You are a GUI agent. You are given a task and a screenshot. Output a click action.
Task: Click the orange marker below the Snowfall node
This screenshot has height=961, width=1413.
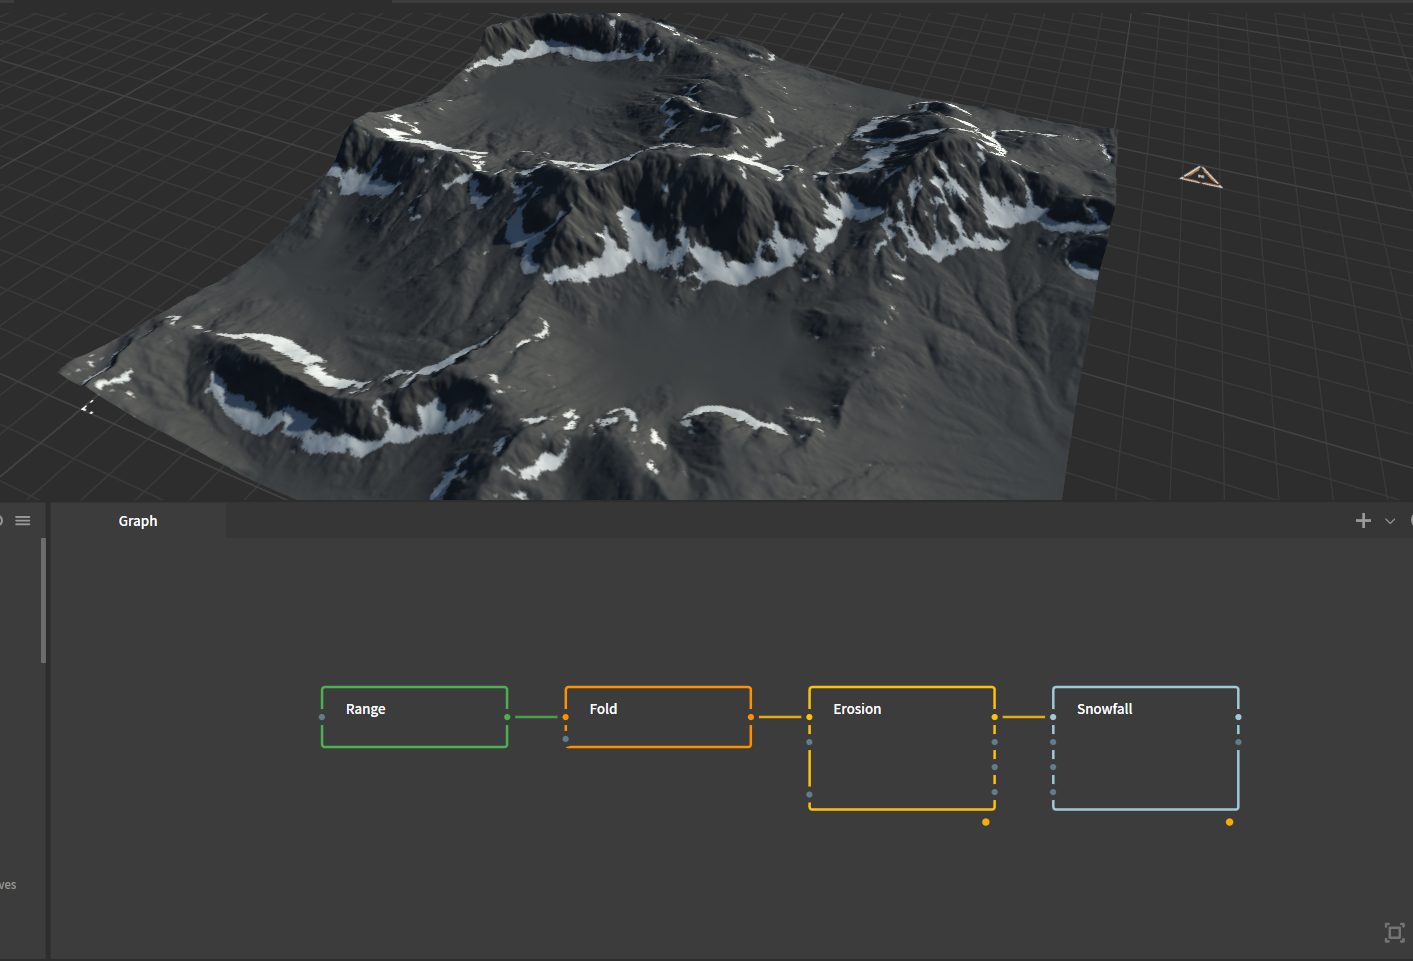(x=1229, y=821)
